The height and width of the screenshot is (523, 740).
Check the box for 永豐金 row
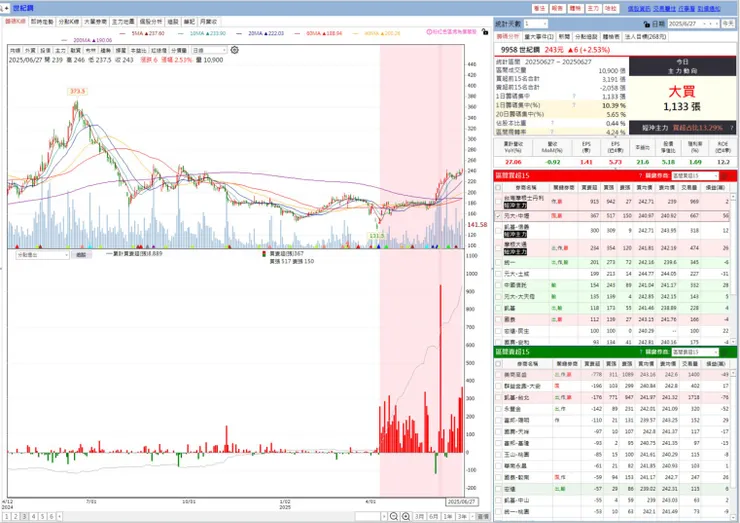[x=498, y=409]
